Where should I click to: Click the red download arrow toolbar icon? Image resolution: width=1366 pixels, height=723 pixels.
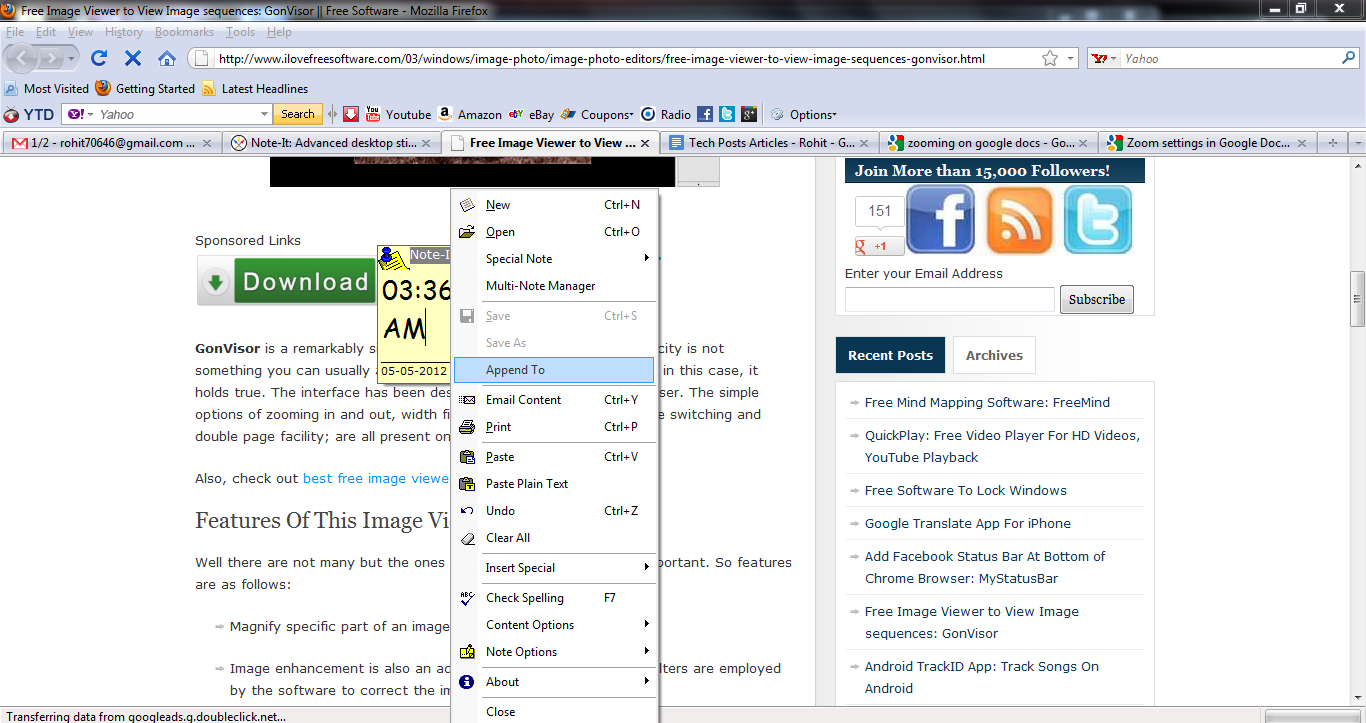point(351,114)
